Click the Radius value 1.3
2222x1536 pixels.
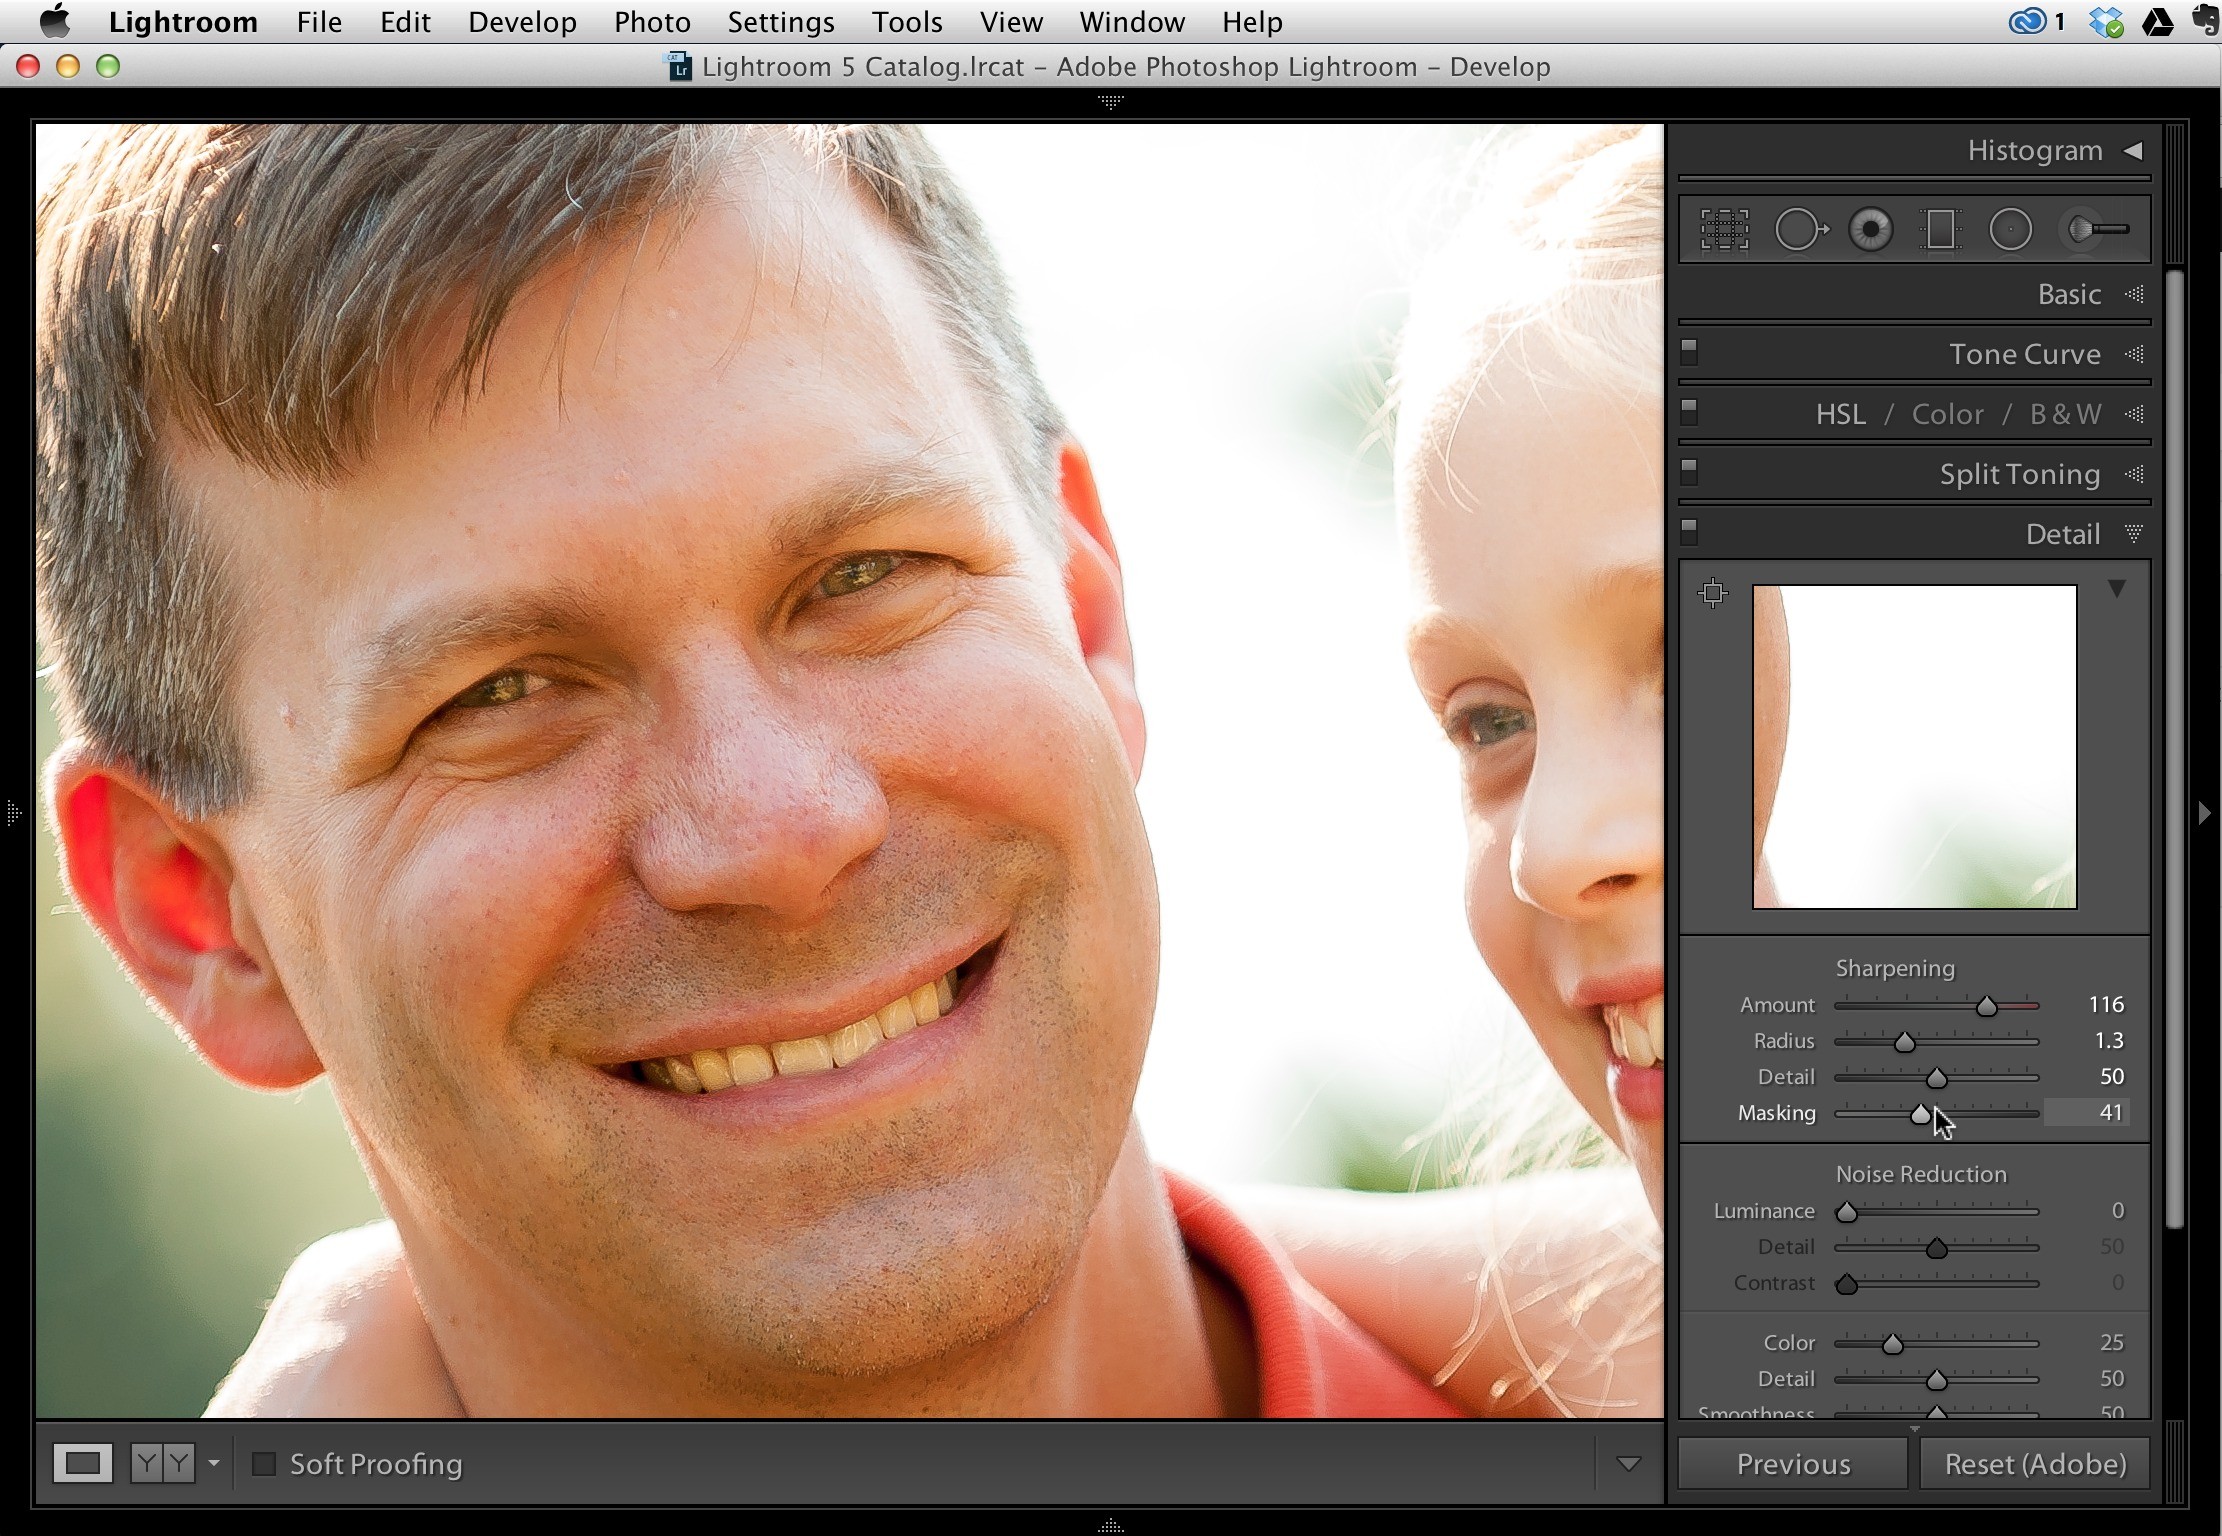coord(2109,1040)
